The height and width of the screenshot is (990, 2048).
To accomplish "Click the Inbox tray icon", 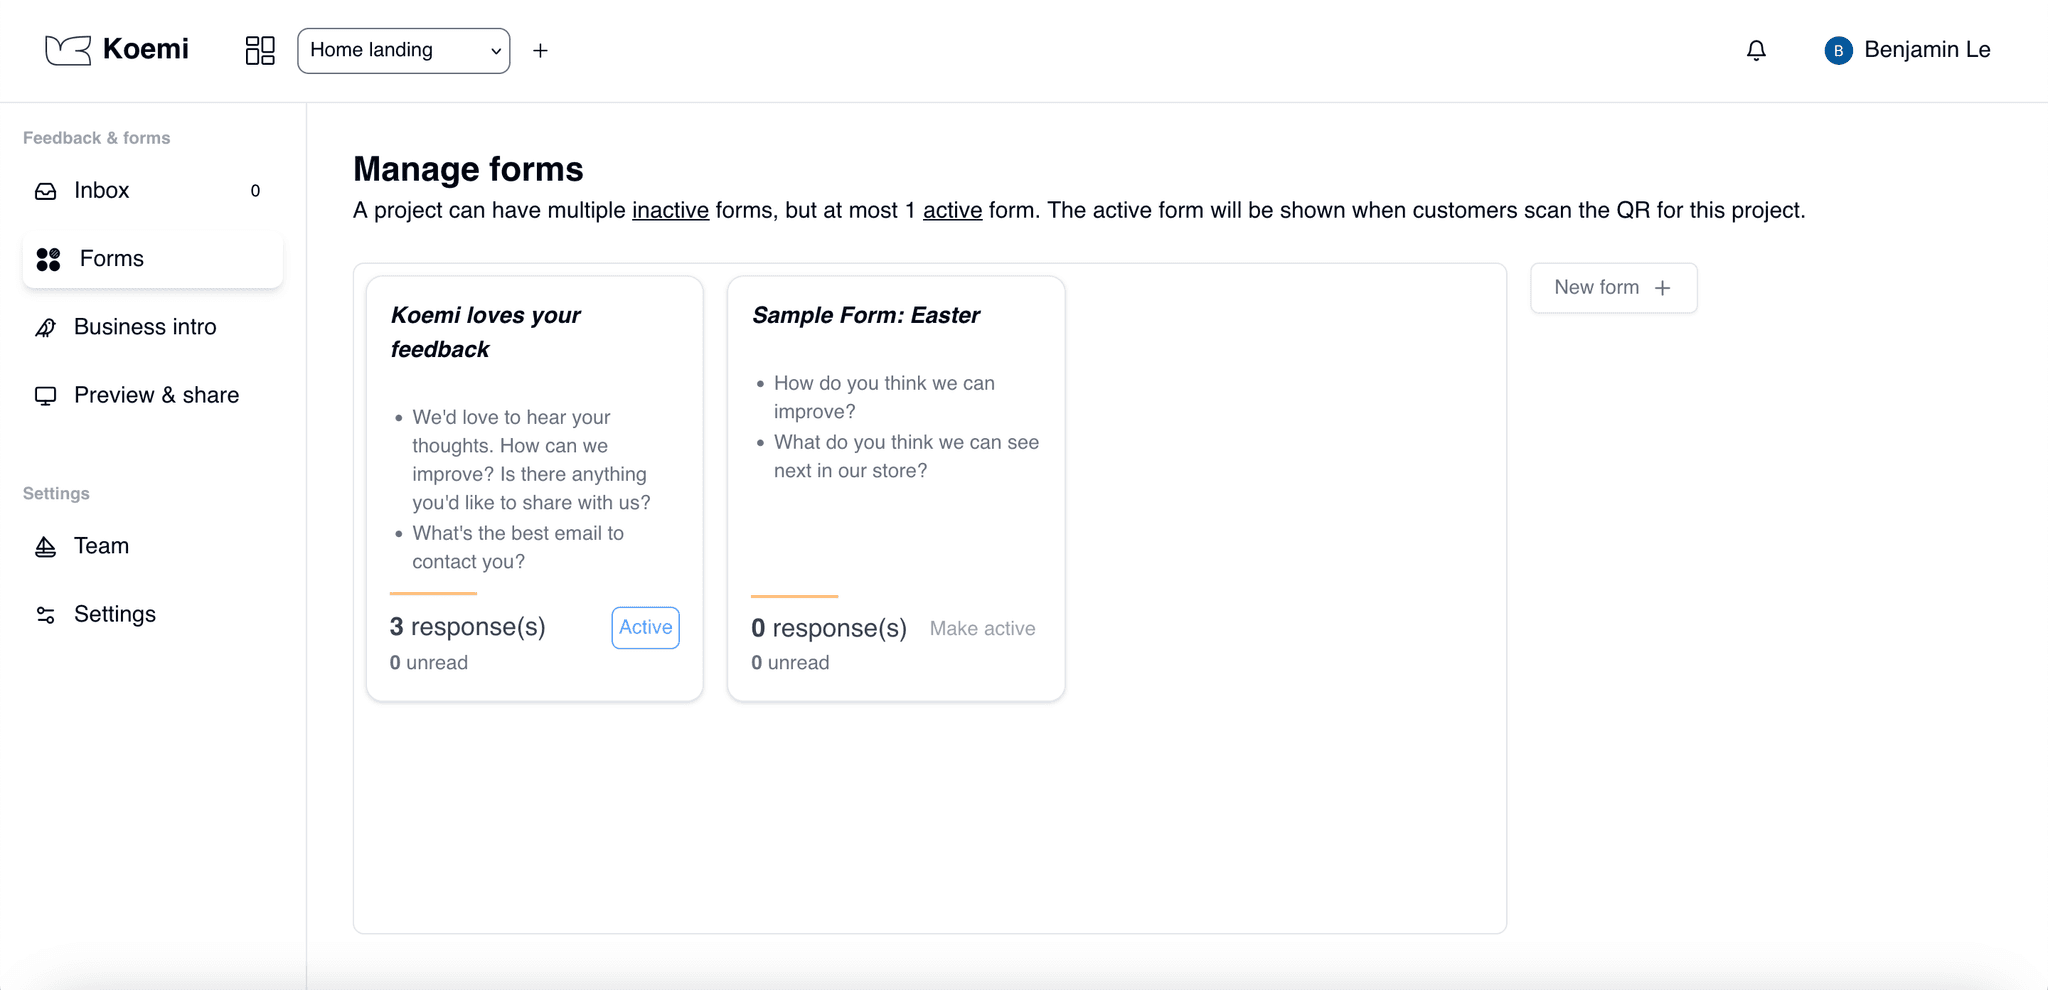I will pos(46,191).
